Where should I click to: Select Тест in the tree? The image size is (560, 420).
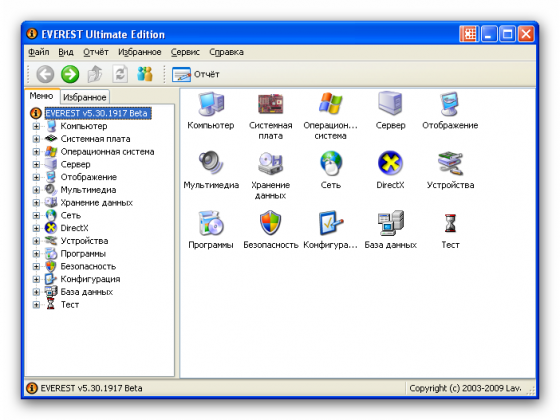pos(70,305)
